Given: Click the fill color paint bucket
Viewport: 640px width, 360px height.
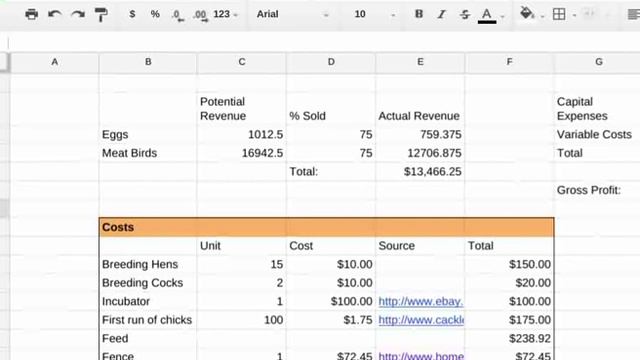Looking at the screenshot, I should coord(527,13).
